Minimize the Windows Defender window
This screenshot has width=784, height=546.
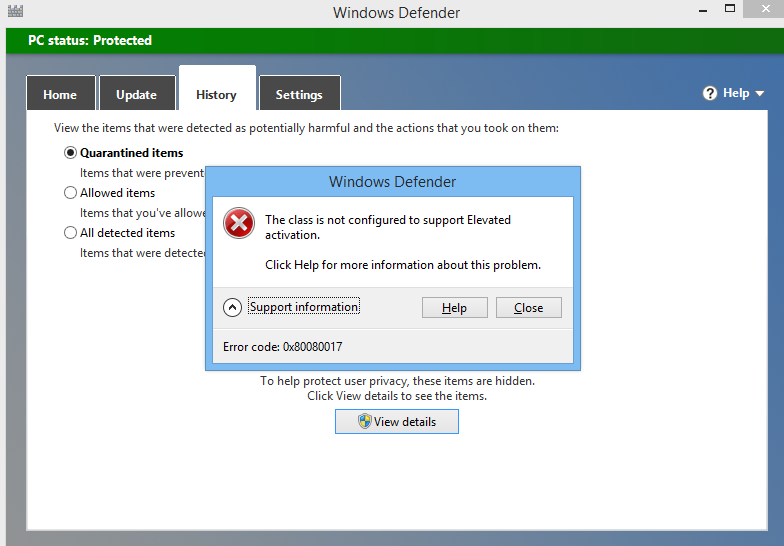703,10
